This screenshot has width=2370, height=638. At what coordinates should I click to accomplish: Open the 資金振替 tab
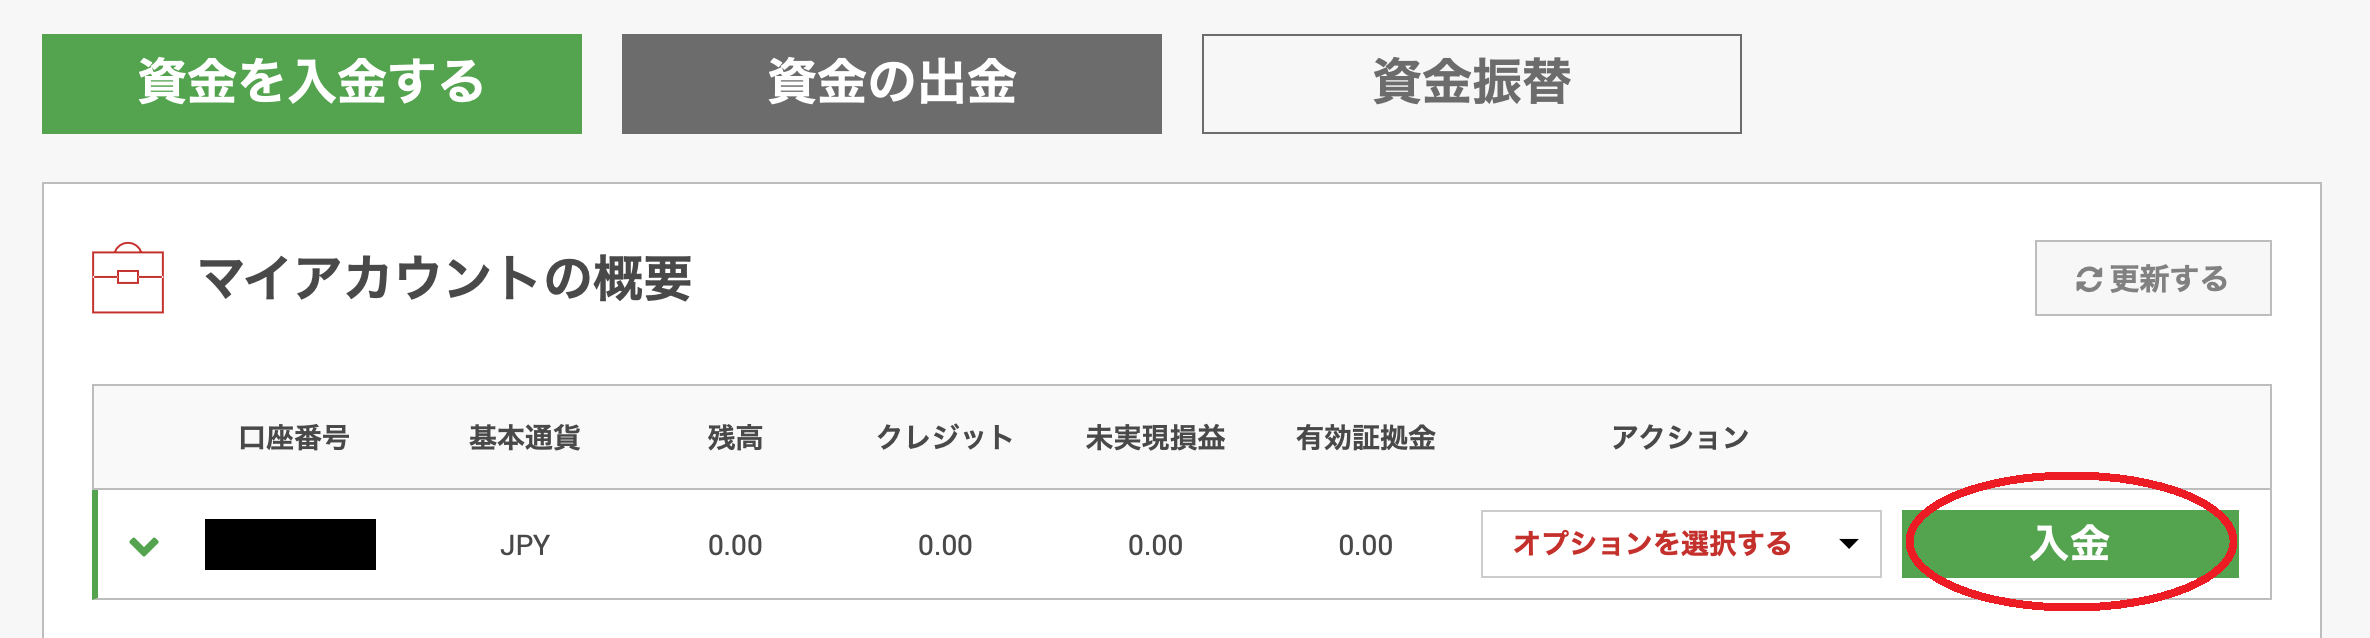click(x=1471, y=84)
